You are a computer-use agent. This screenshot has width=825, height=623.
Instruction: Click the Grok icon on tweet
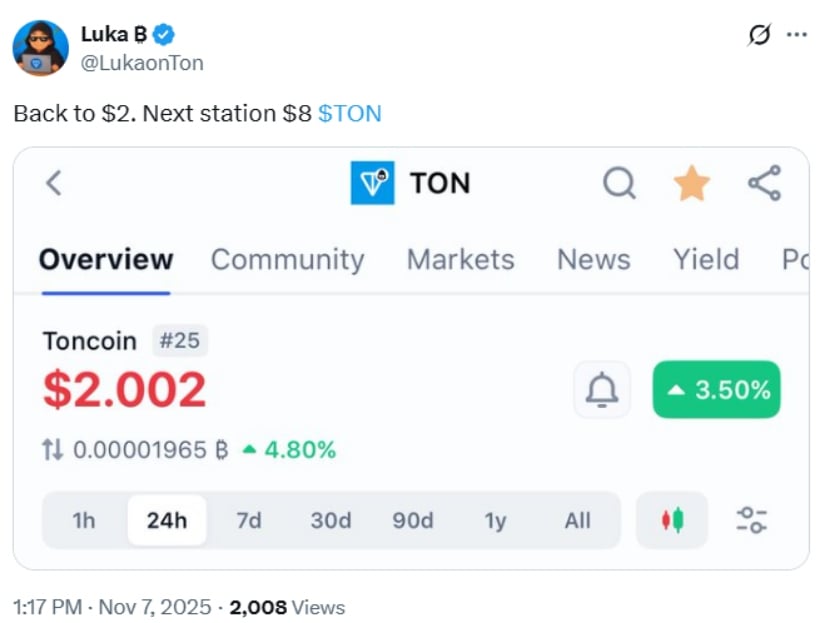[759, 35]
